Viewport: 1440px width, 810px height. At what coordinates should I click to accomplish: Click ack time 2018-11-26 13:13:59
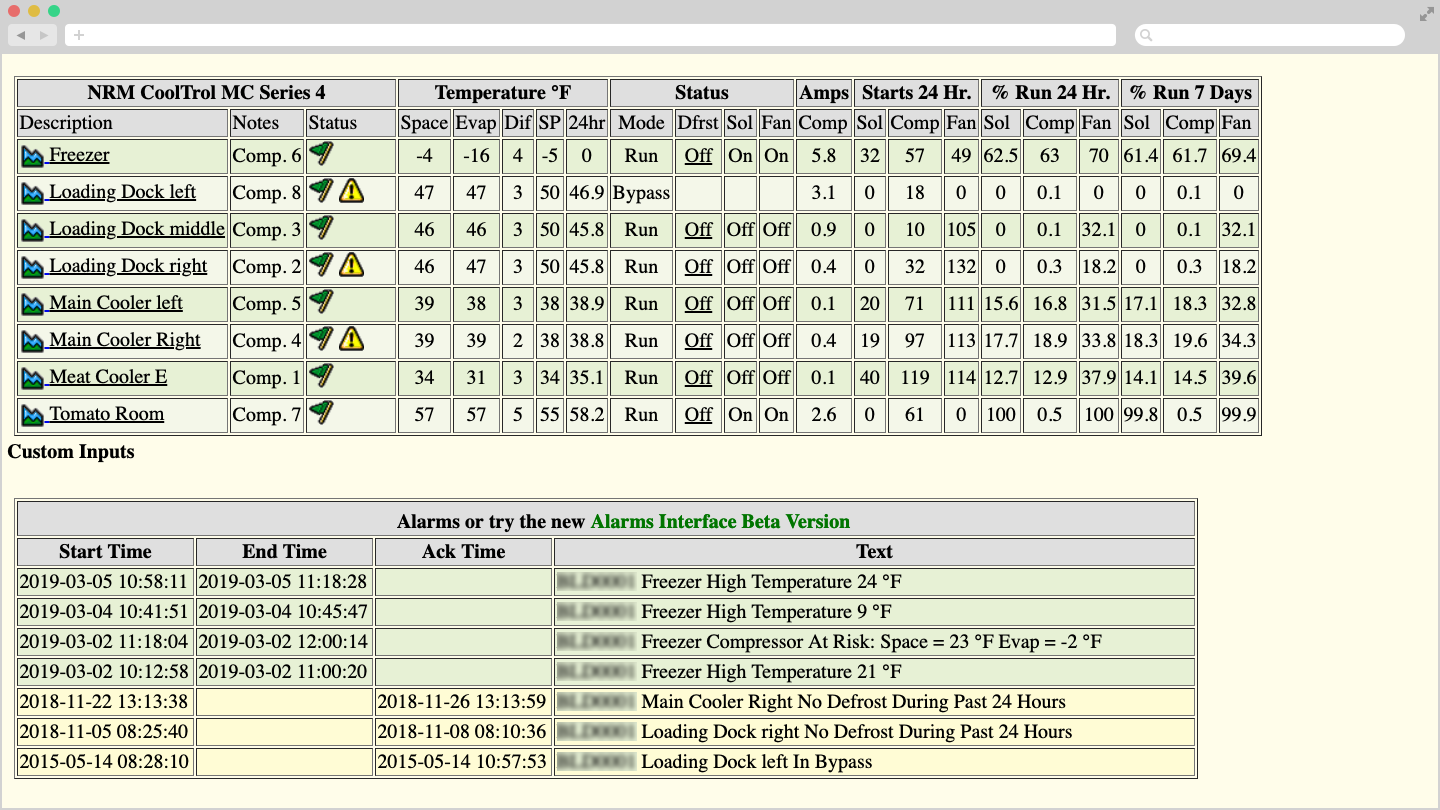(x=464, y=702)
